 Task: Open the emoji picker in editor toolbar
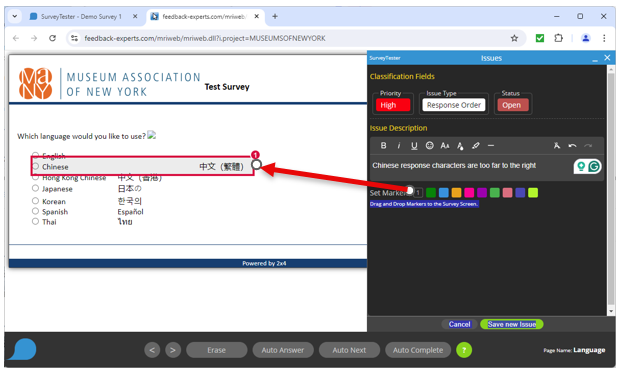coord(429,146)
